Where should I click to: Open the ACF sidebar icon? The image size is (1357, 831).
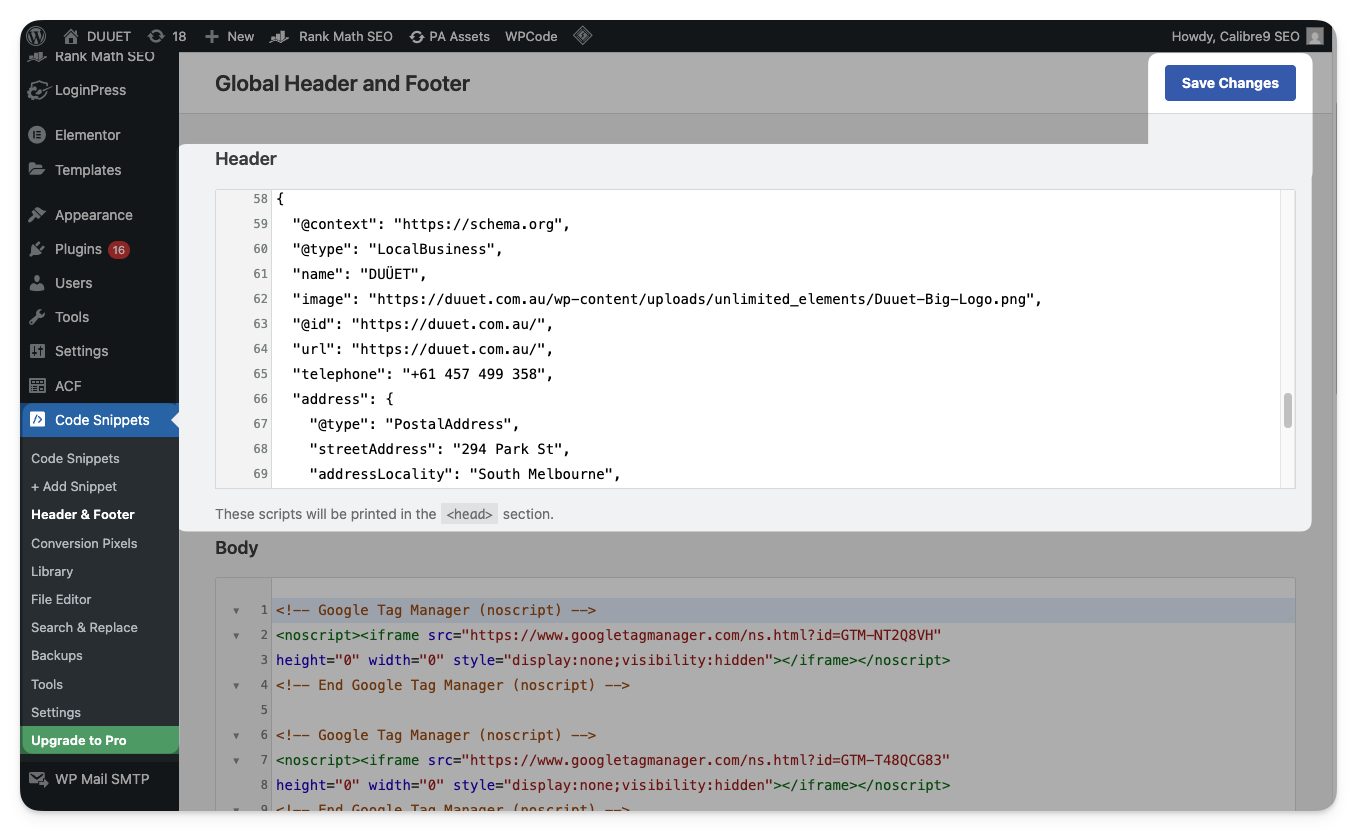[37, 386]
